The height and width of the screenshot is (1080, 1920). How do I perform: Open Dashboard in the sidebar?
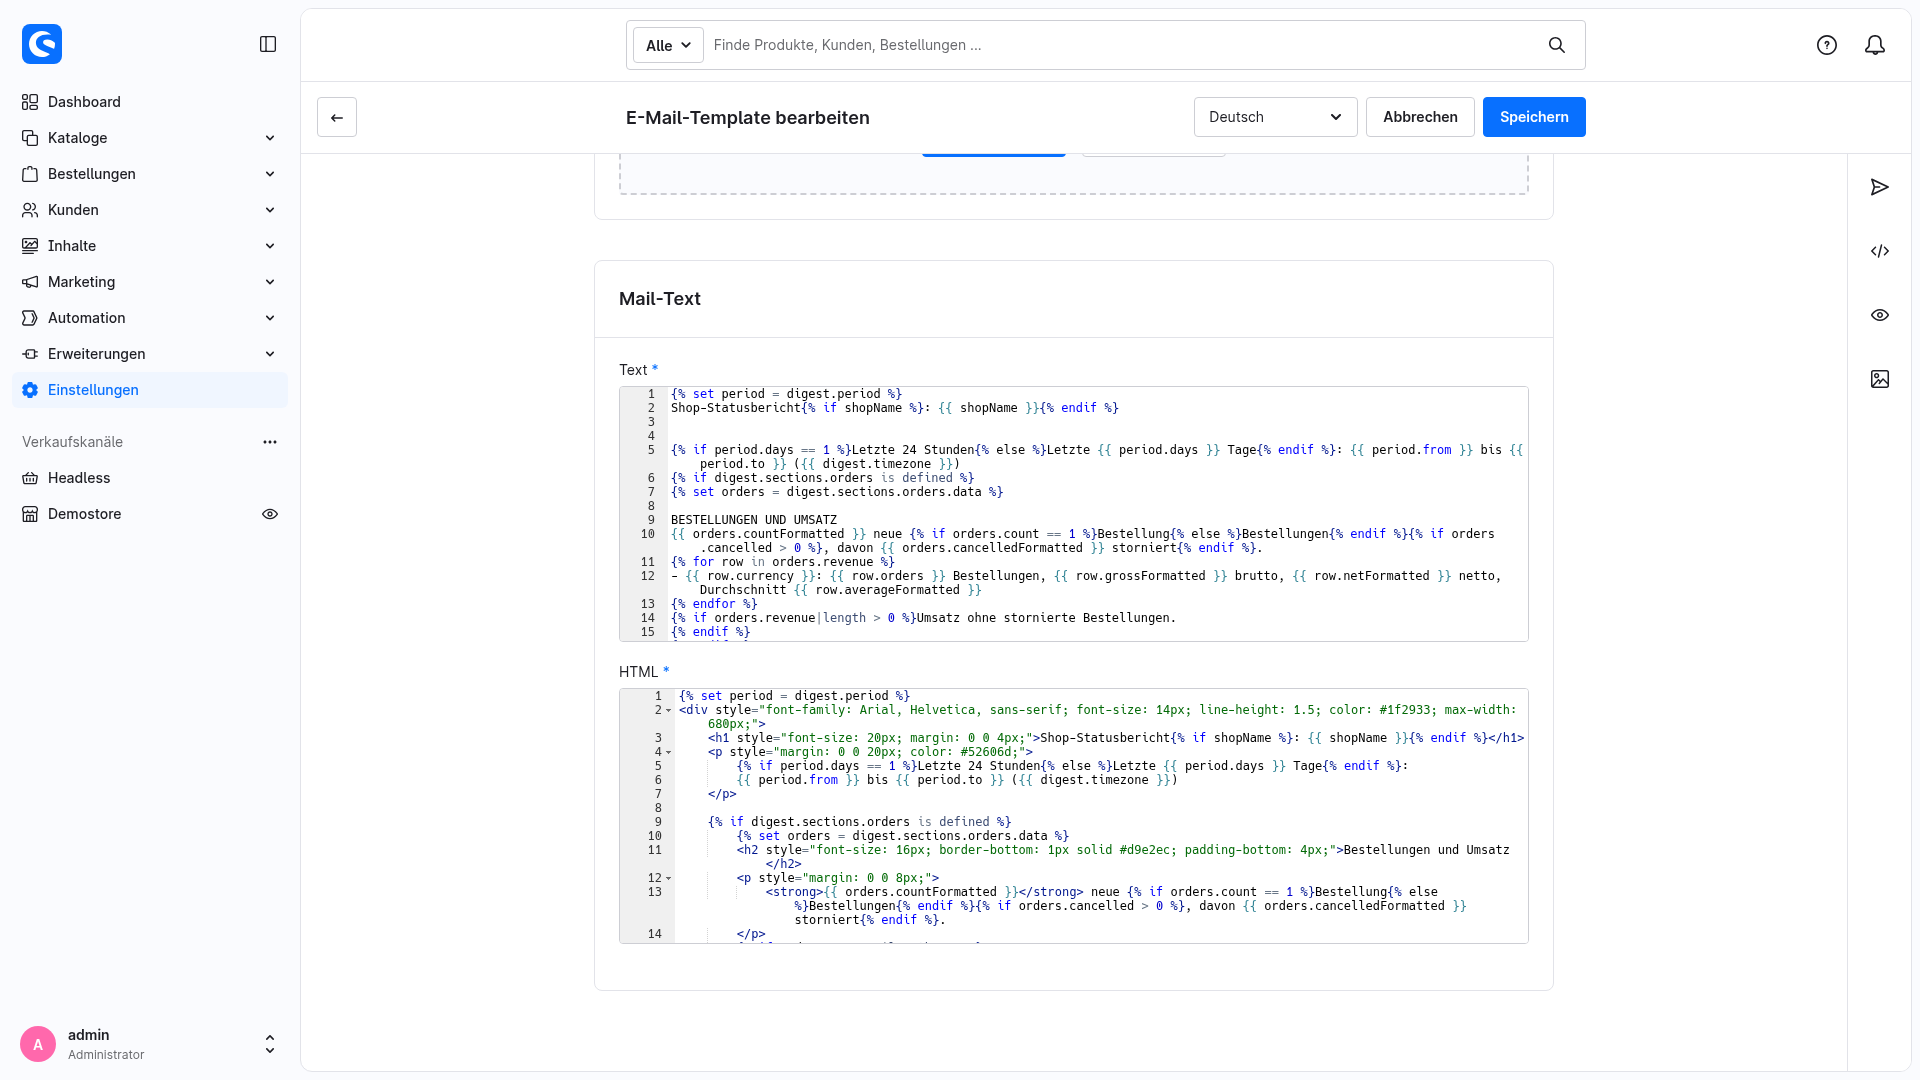tap(150, 102)
